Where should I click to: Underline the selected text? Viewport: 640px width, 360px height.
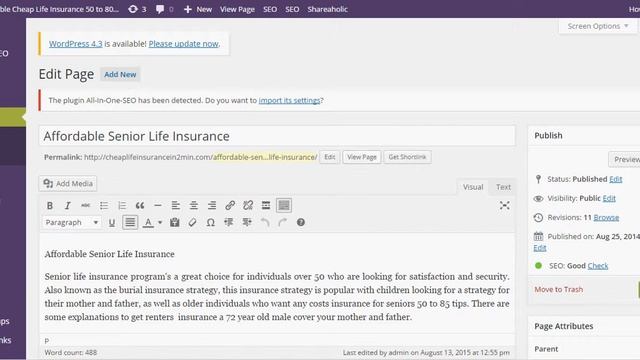point(111,222)
